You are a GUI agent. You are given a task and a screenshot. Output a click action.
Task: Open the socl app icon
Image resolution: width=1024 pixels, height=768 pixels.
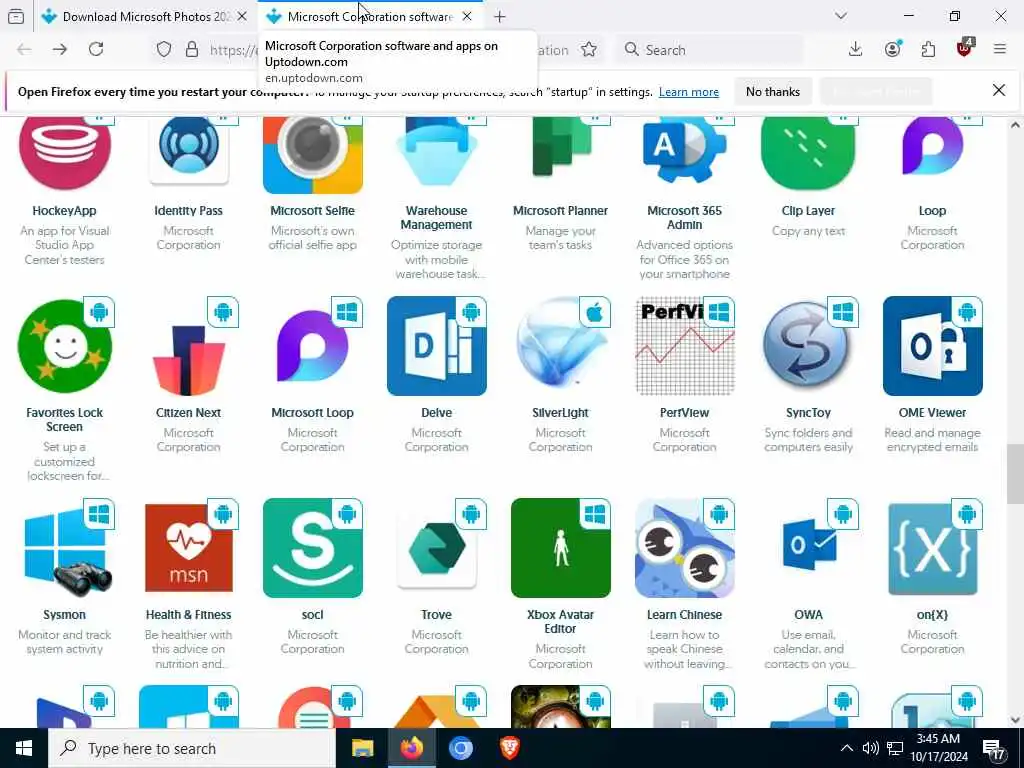pyautogui.click(x=313, y=548)
